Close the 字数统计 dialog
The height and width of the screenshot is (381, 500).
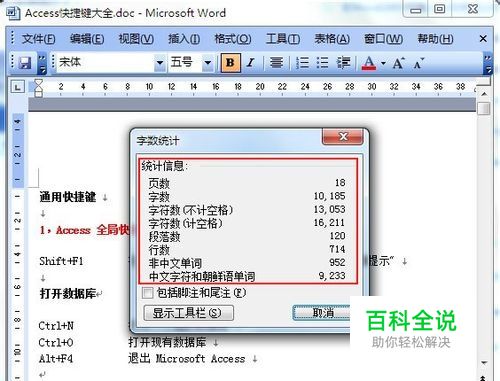343,136
